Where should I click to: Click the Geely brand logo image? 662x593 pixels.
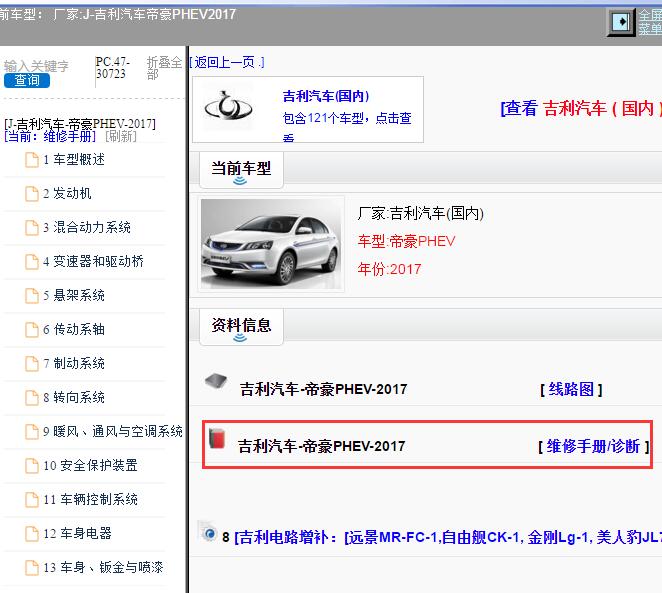click(228, 107)
